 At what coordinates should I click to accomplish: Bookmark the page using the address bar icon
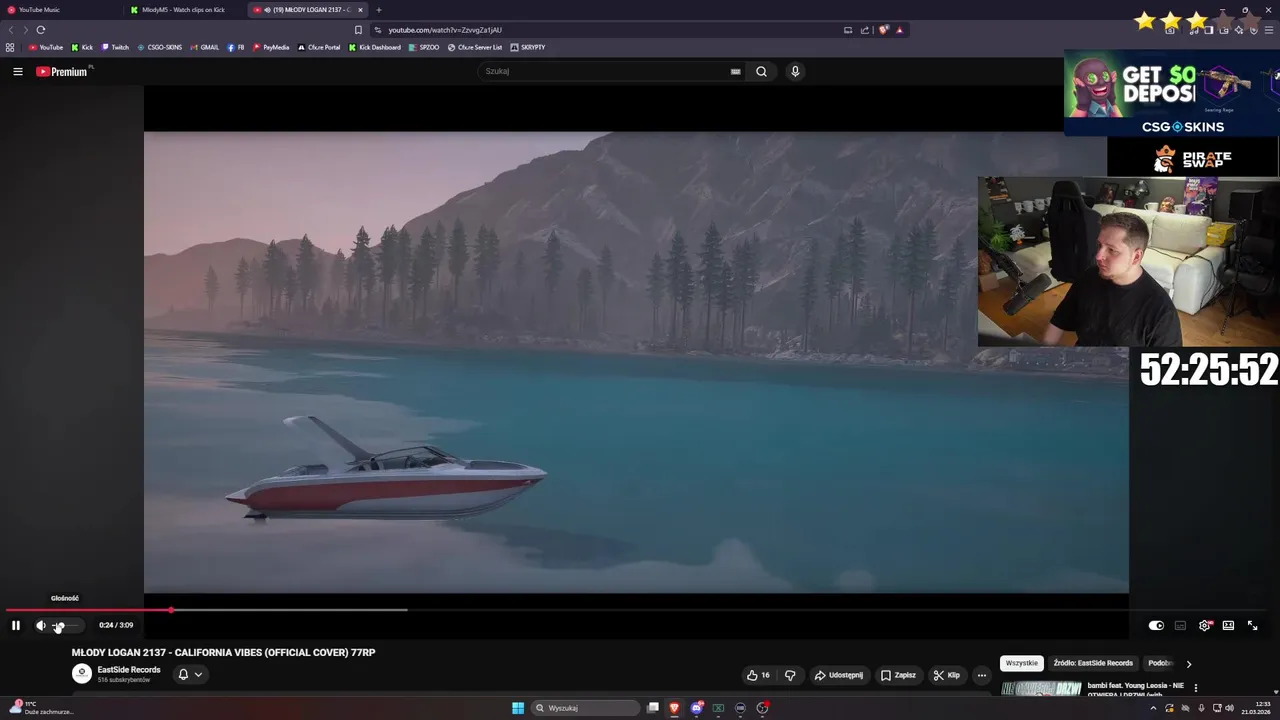(x=358, y=30)
